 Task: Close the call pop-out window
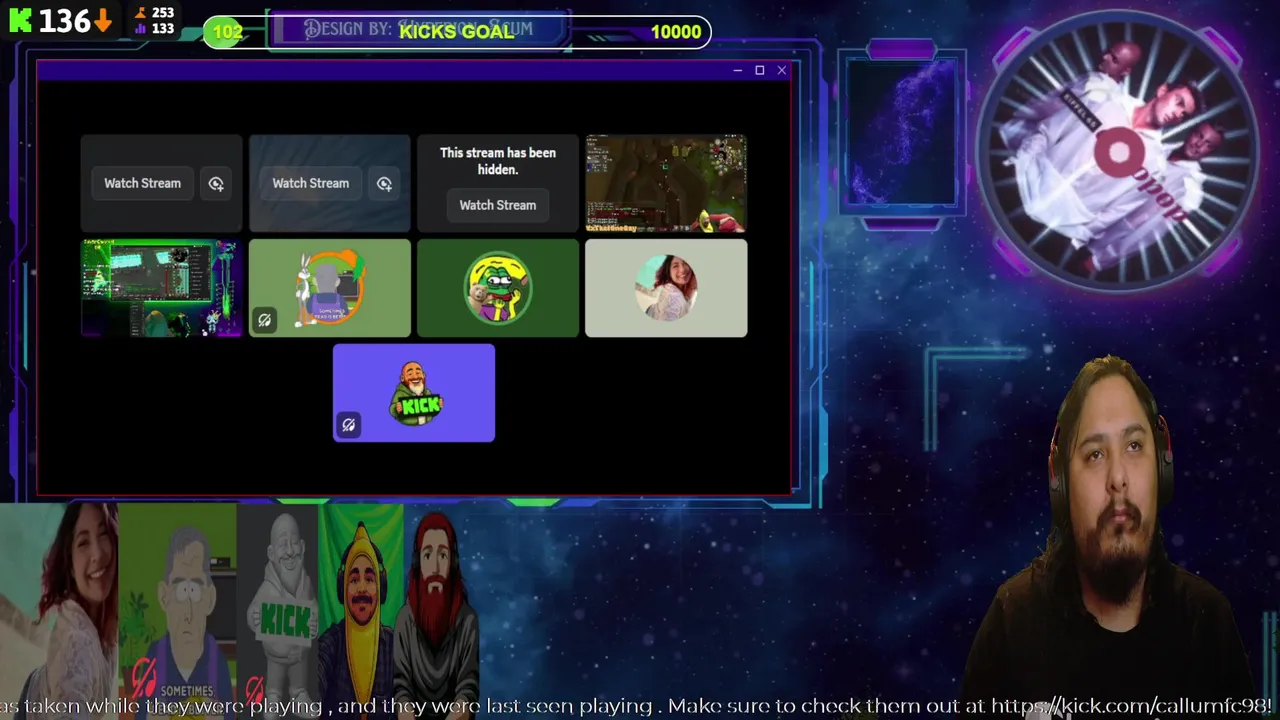point(782,70)
